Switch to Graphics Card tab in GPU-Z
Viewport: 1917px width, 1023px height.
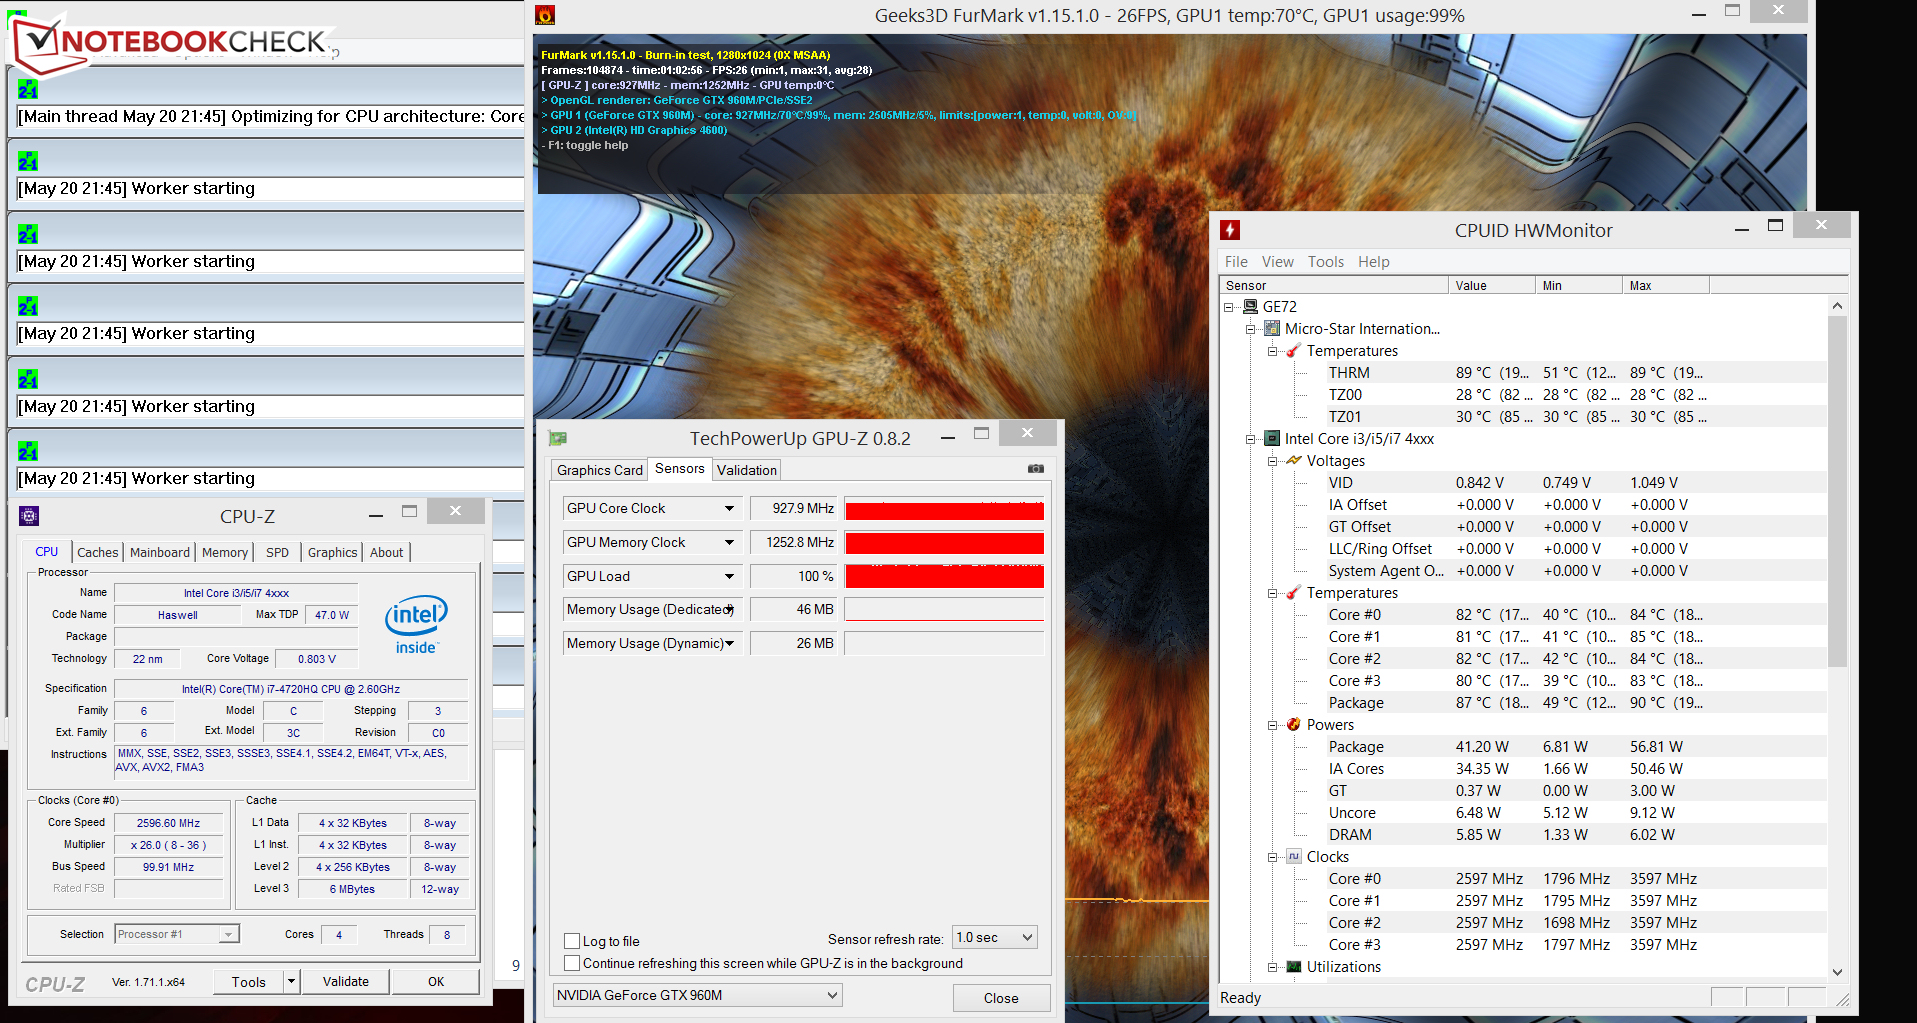pyautogui.click(x=600, y=470)
